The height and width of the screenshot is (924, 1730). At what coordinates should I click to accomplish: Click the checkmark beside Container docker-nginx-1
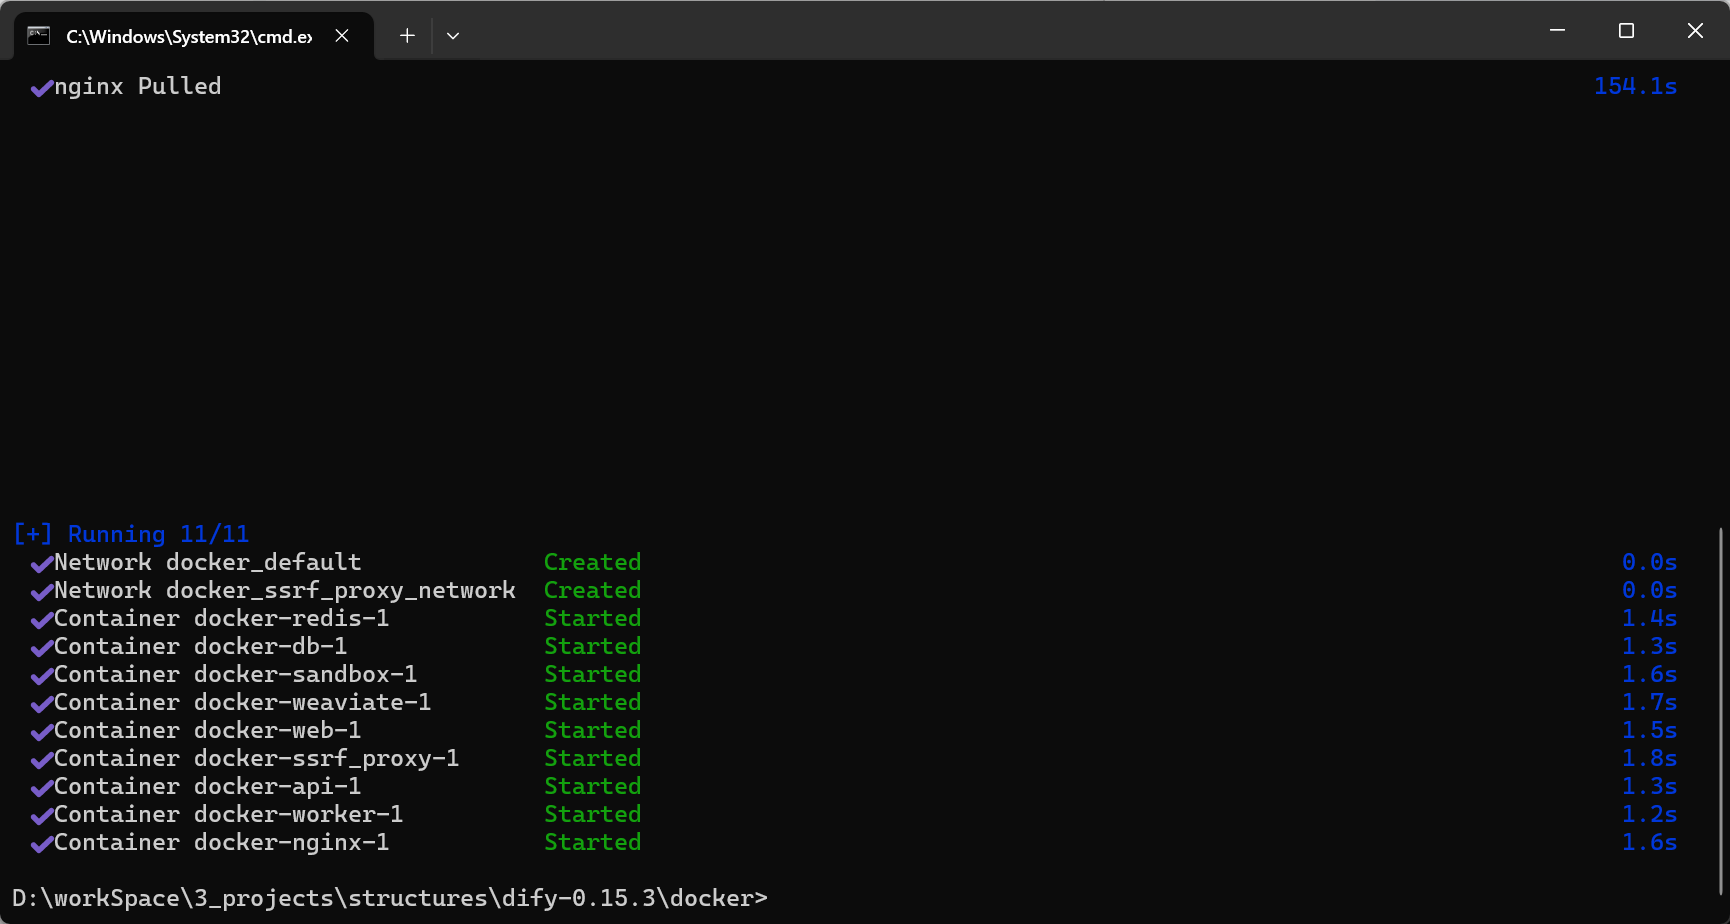(41, 843)
